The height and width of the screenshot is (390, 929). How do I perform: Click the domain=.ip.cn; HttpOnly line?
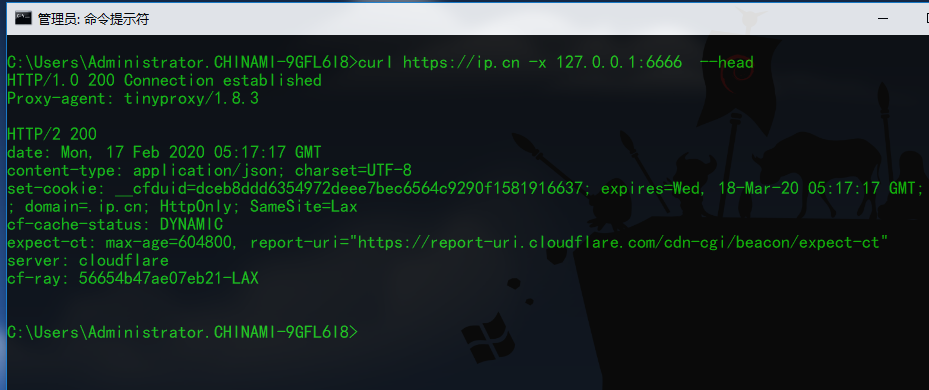click(x=182, y=207)
